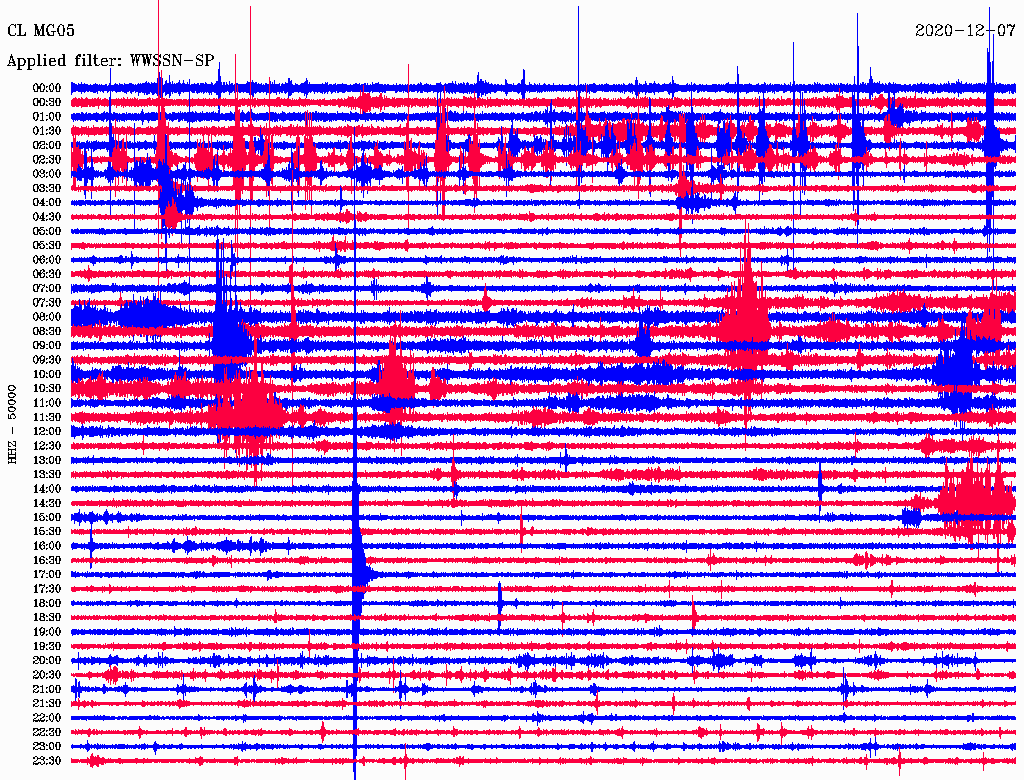This screenshot has height=780, width=1024.
Task: Select the 23:00 time label
Action: [46, 746]
